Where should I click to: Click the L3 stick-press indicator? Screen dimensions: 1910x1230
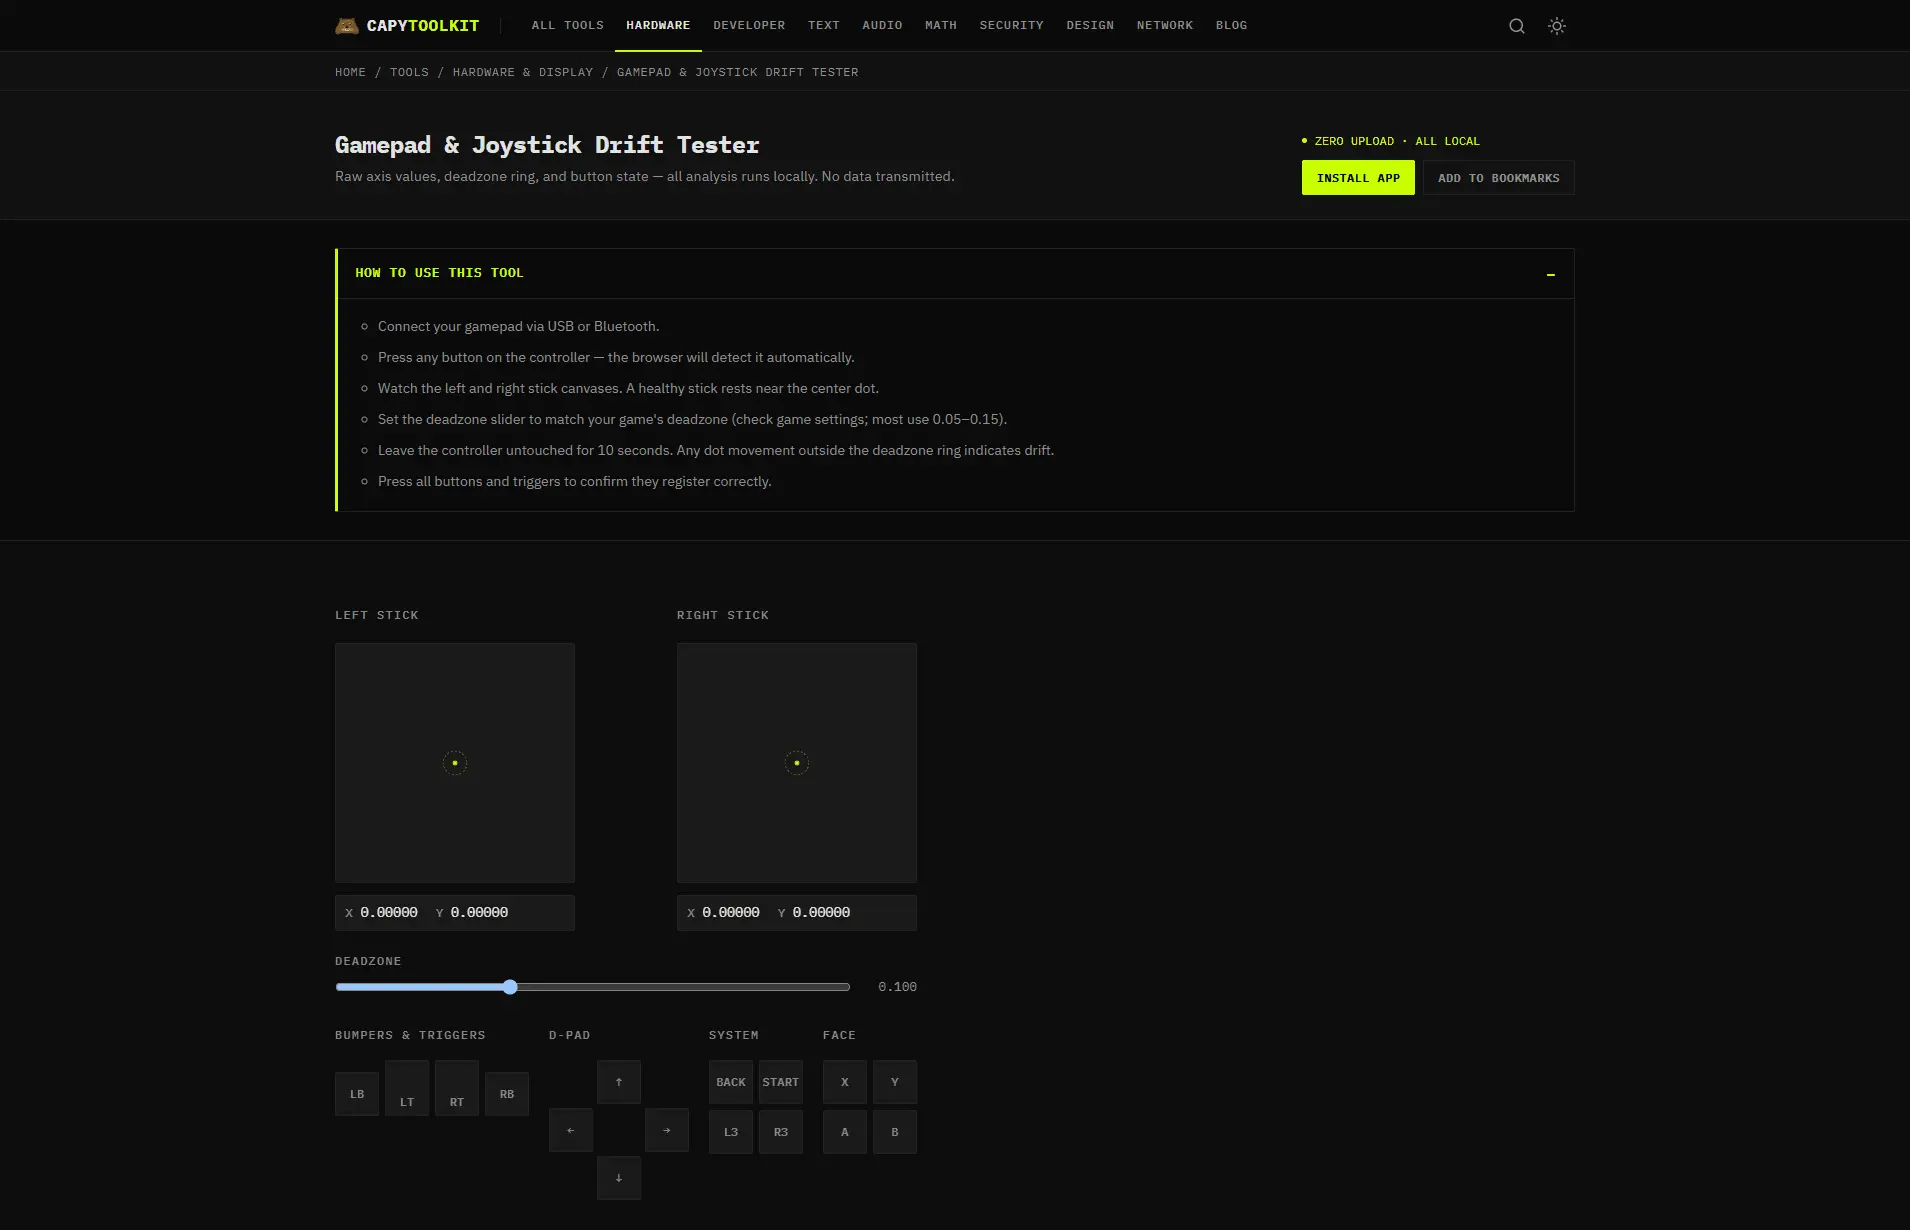(731, 1132)
